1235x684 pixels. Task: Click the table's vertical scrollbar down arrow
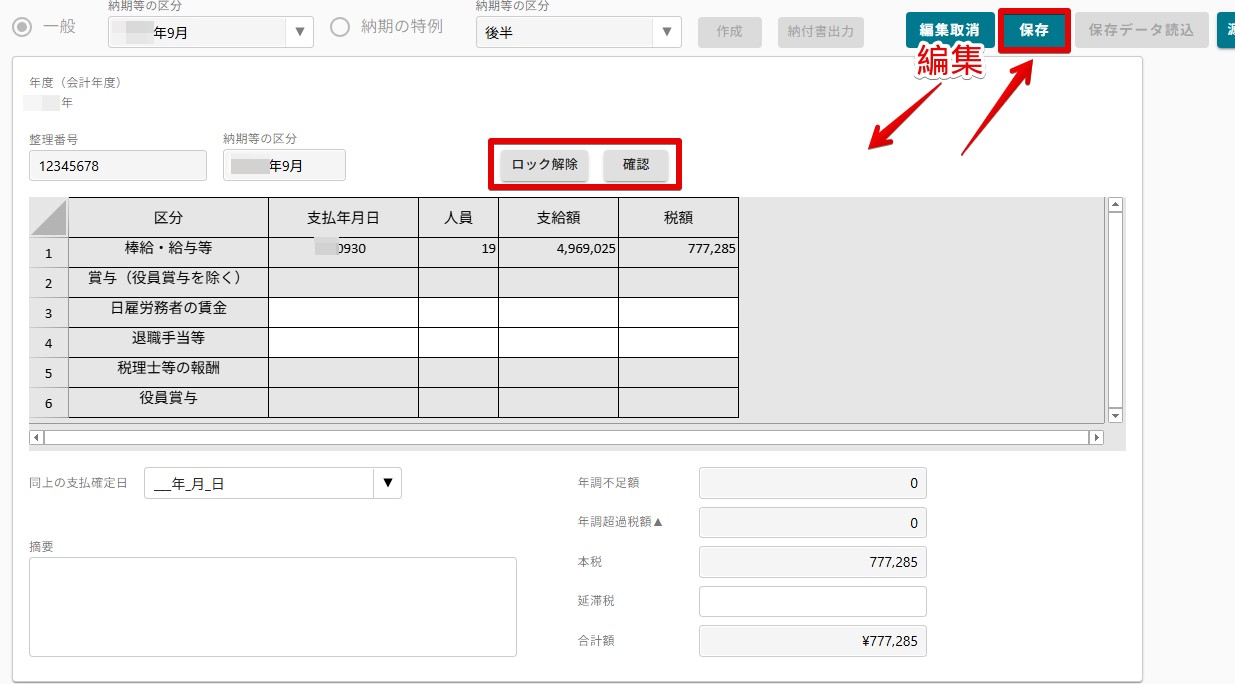tap(1115, 415)
